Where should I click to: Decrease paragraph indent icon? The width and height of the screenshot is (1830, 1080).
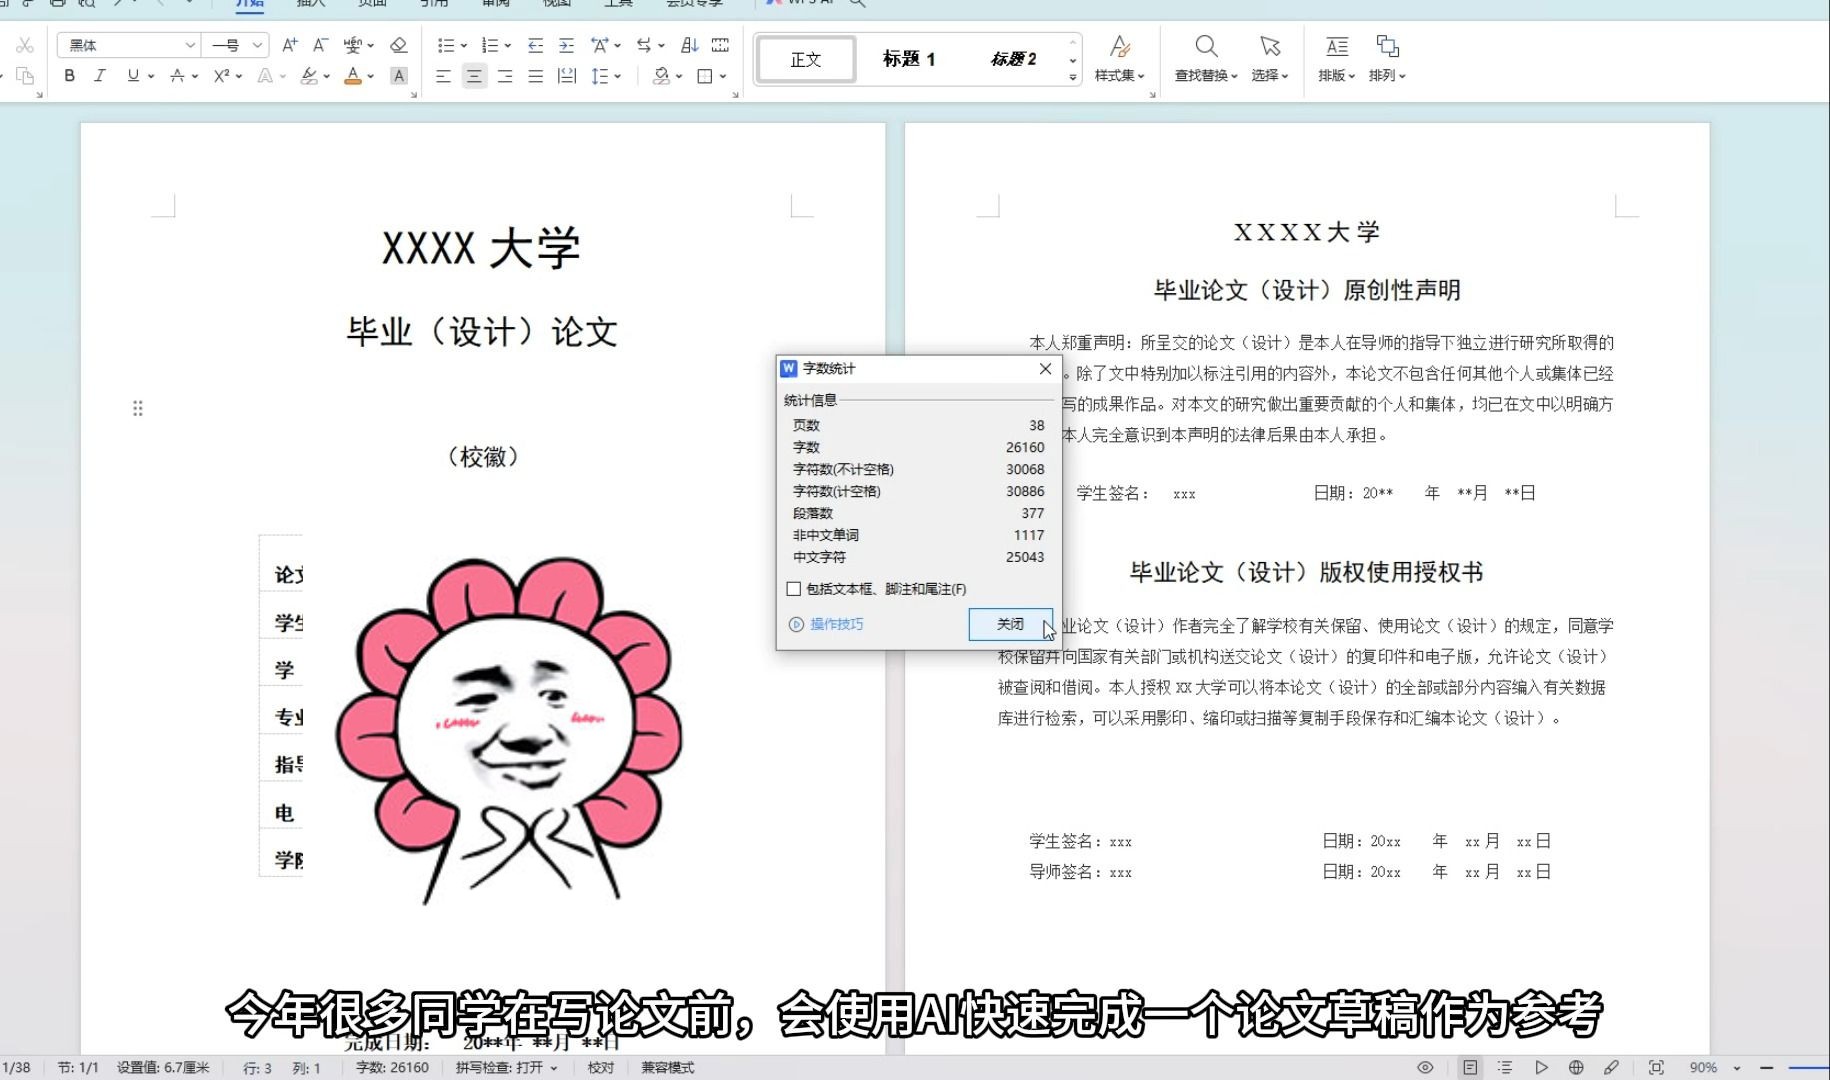[x=536, y=45]
